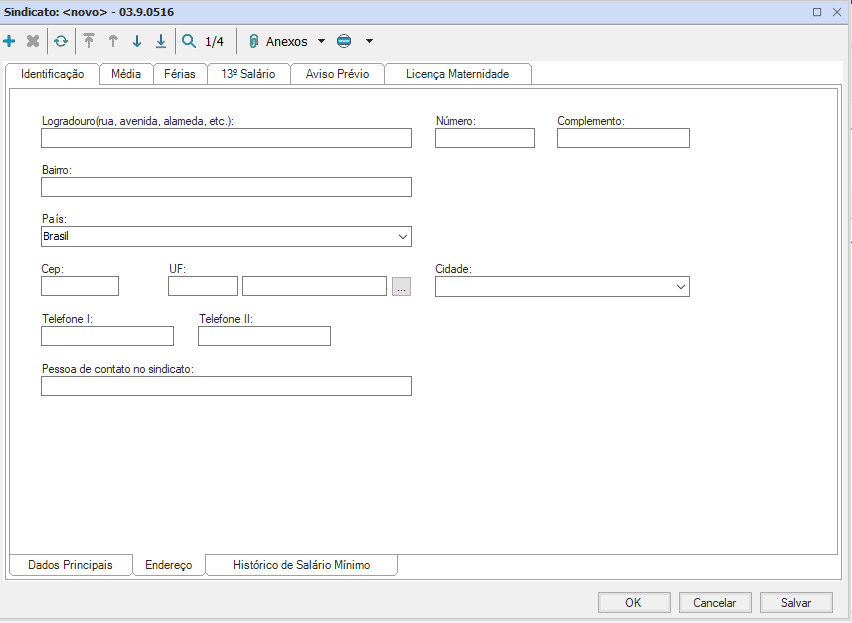Click into the Logradouro input field
This screenshot has width=852, height=623.
226,138
